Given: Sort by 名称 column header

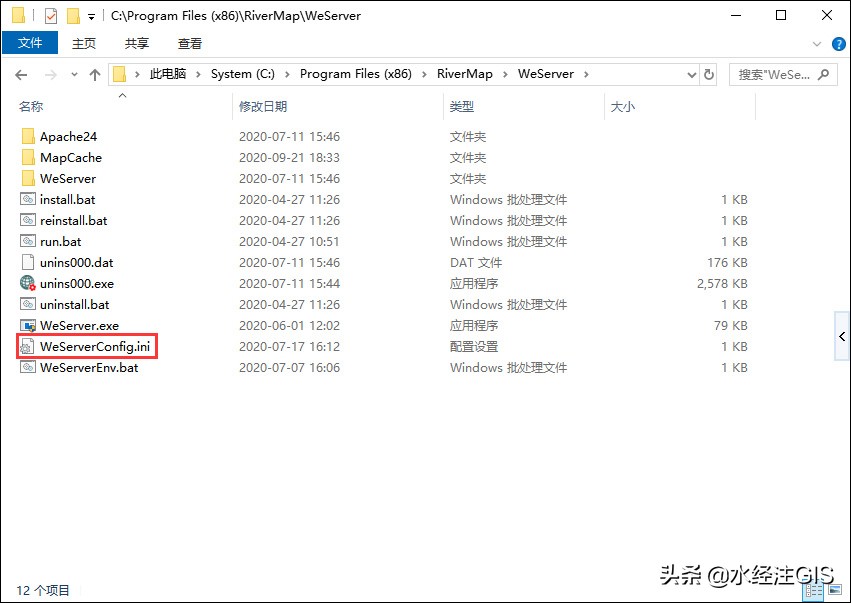Looking at the screenshot, I should pyautogui.click(x=31, y=106).
